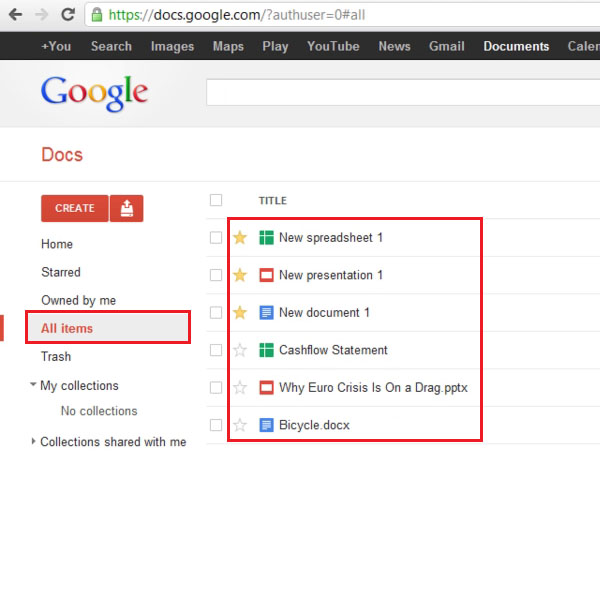Unstar New document 1
Image resolution: width=600 pixels, height=600 pixels.
(240, 313)
